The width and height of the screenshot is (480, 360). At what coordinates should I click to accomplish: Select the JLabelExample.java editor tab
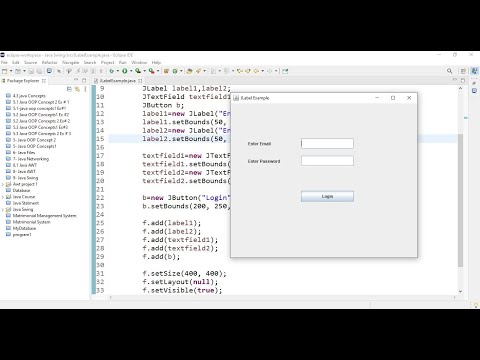pos(118,81)
